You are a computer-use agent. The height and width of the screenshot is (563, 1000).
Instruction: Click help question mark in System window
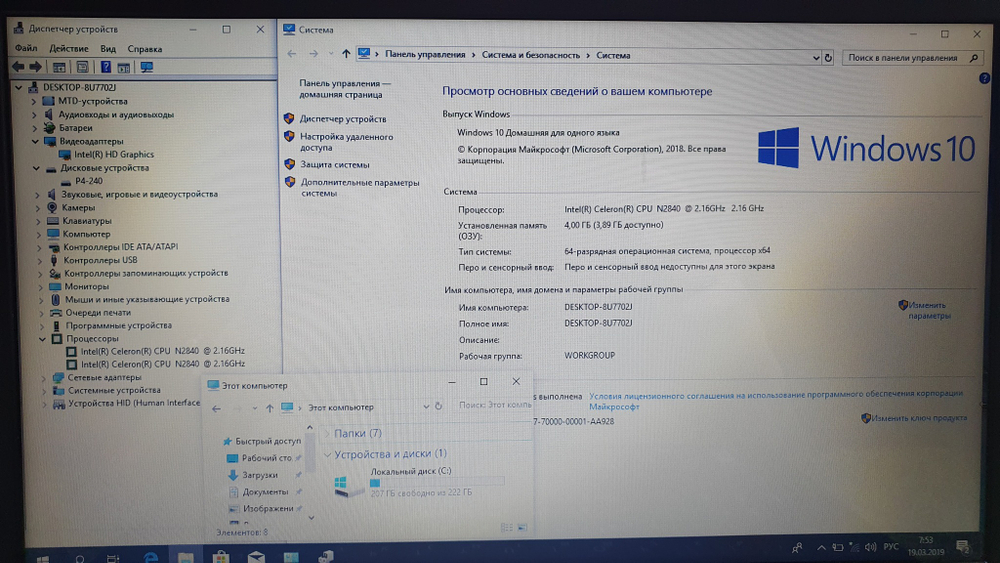[984, 78]
